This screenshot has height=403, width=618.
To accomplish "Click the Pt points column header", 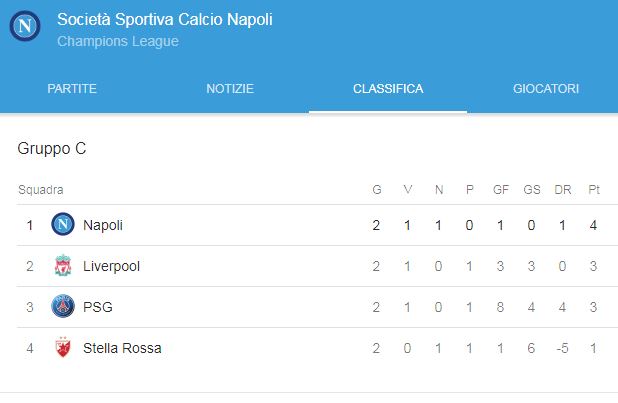I will [x=594, y=189].
